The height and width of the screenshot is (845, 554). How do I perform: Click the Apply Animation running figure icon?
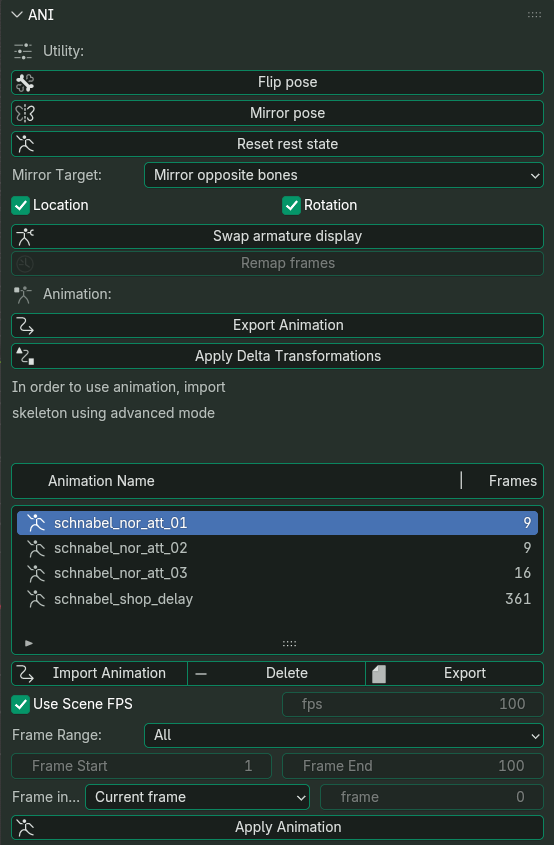click(25, 827)
